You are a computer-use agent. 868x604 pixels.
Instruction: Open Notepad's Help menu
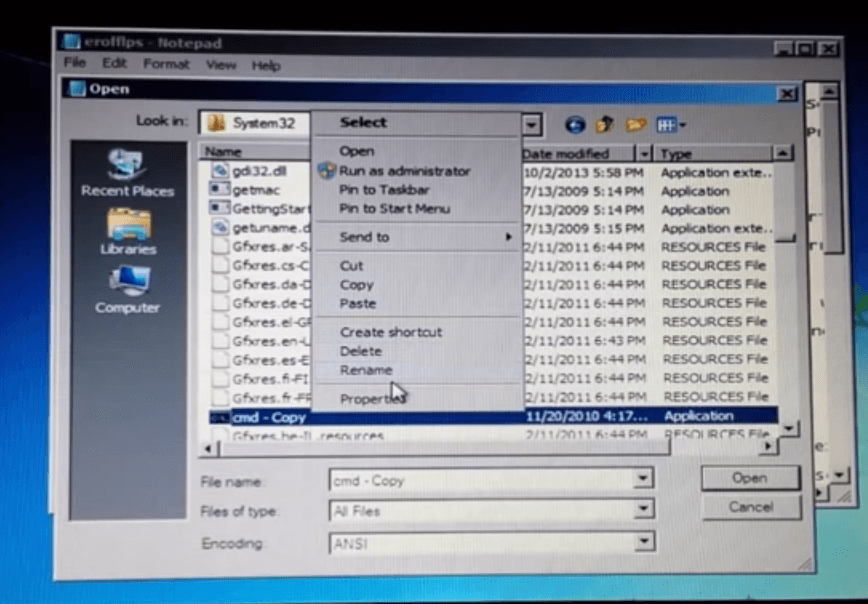click(266, 65)
